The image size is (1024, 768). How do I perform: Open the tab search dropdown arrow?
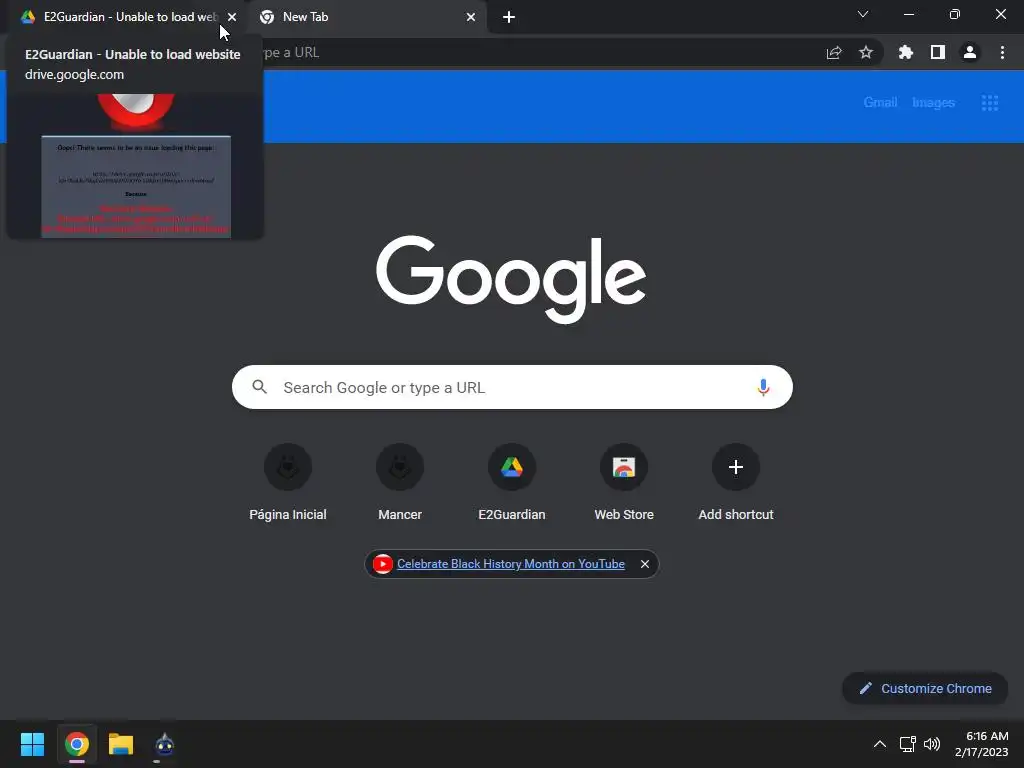pos(863,14)
